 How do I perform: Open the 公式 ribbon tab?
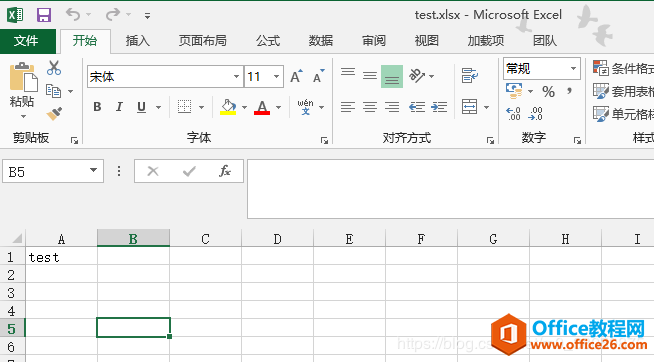tap(268, 41)
